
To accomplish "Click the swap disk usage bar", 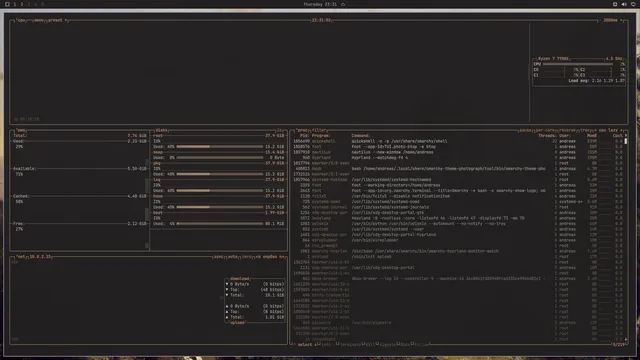I will (220, 158).
